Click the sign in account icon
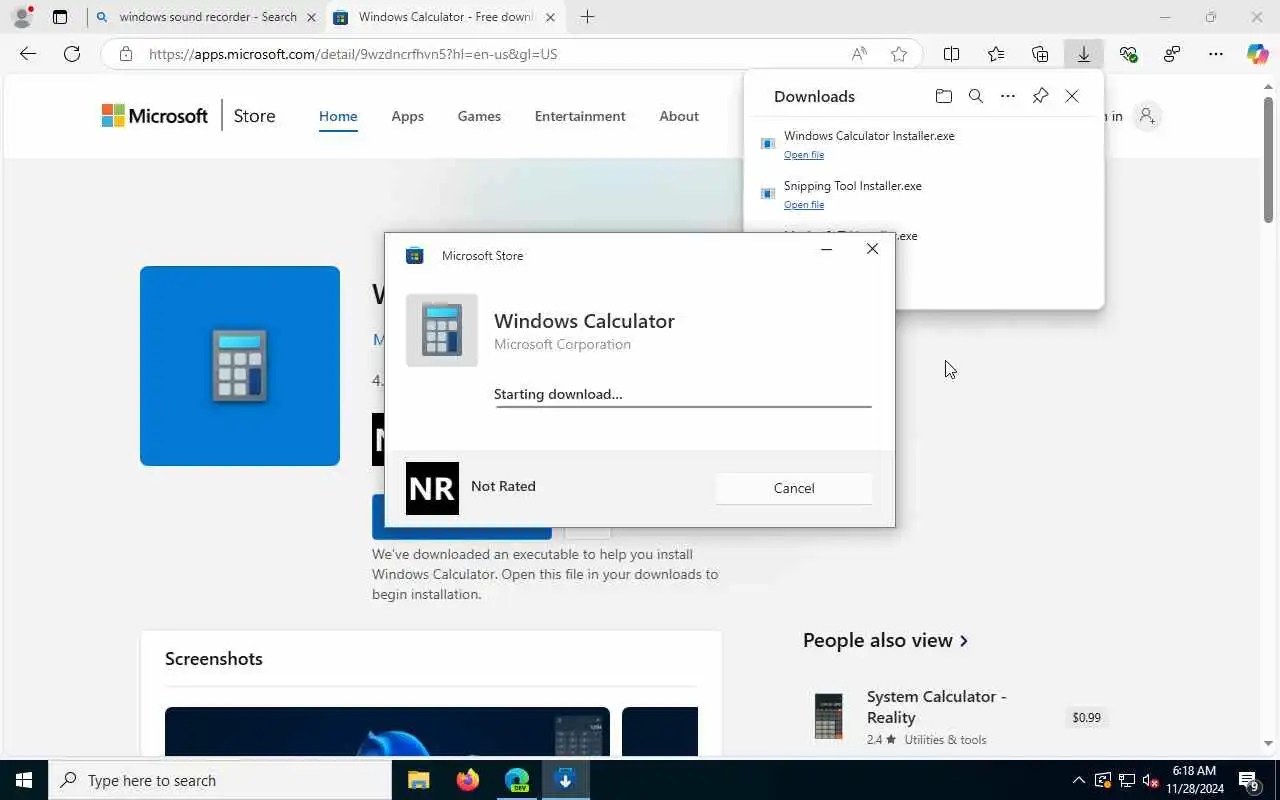 [x=1147, y=116]
